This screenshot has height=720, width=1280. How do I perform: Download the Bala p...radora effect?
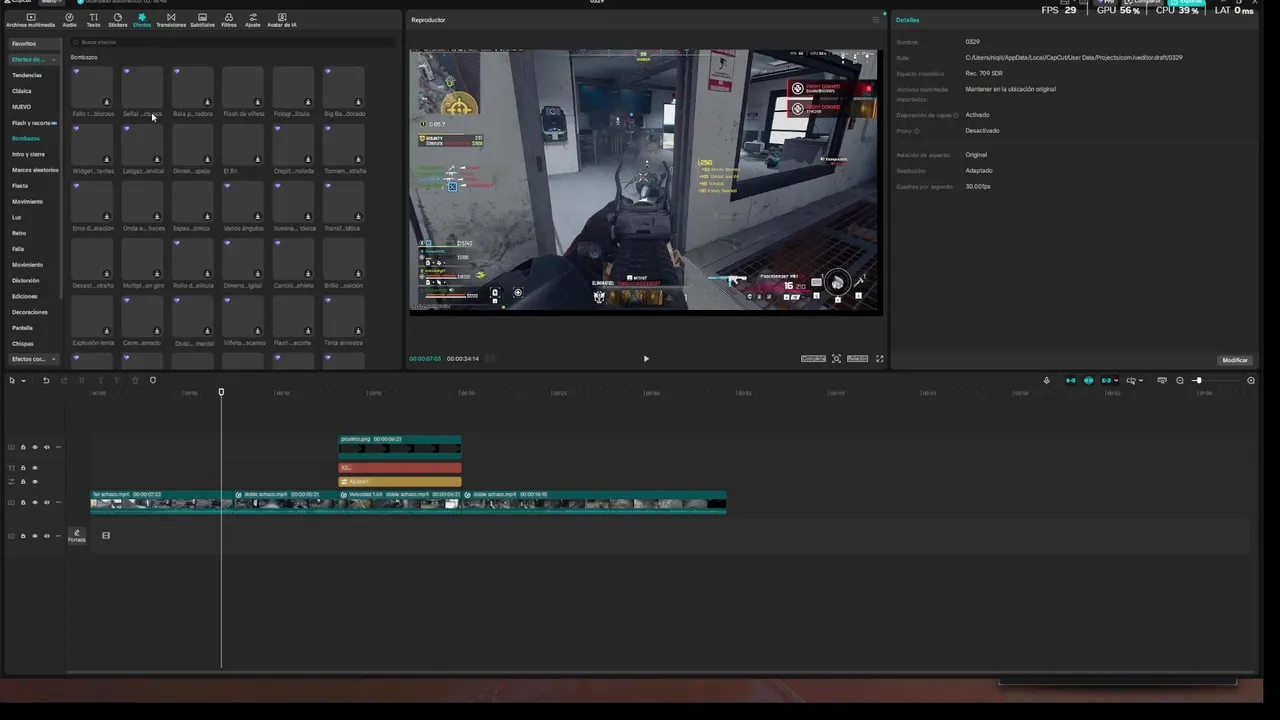(207, 102)
